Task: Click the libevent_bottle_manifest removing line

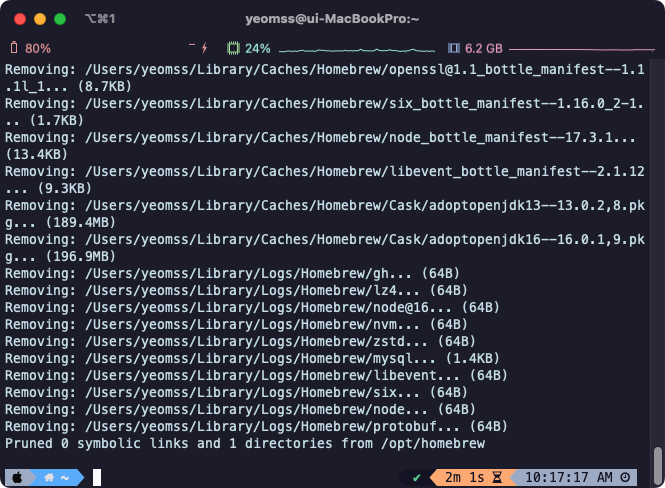Action: pyautogui.click(x=325, y=179)
